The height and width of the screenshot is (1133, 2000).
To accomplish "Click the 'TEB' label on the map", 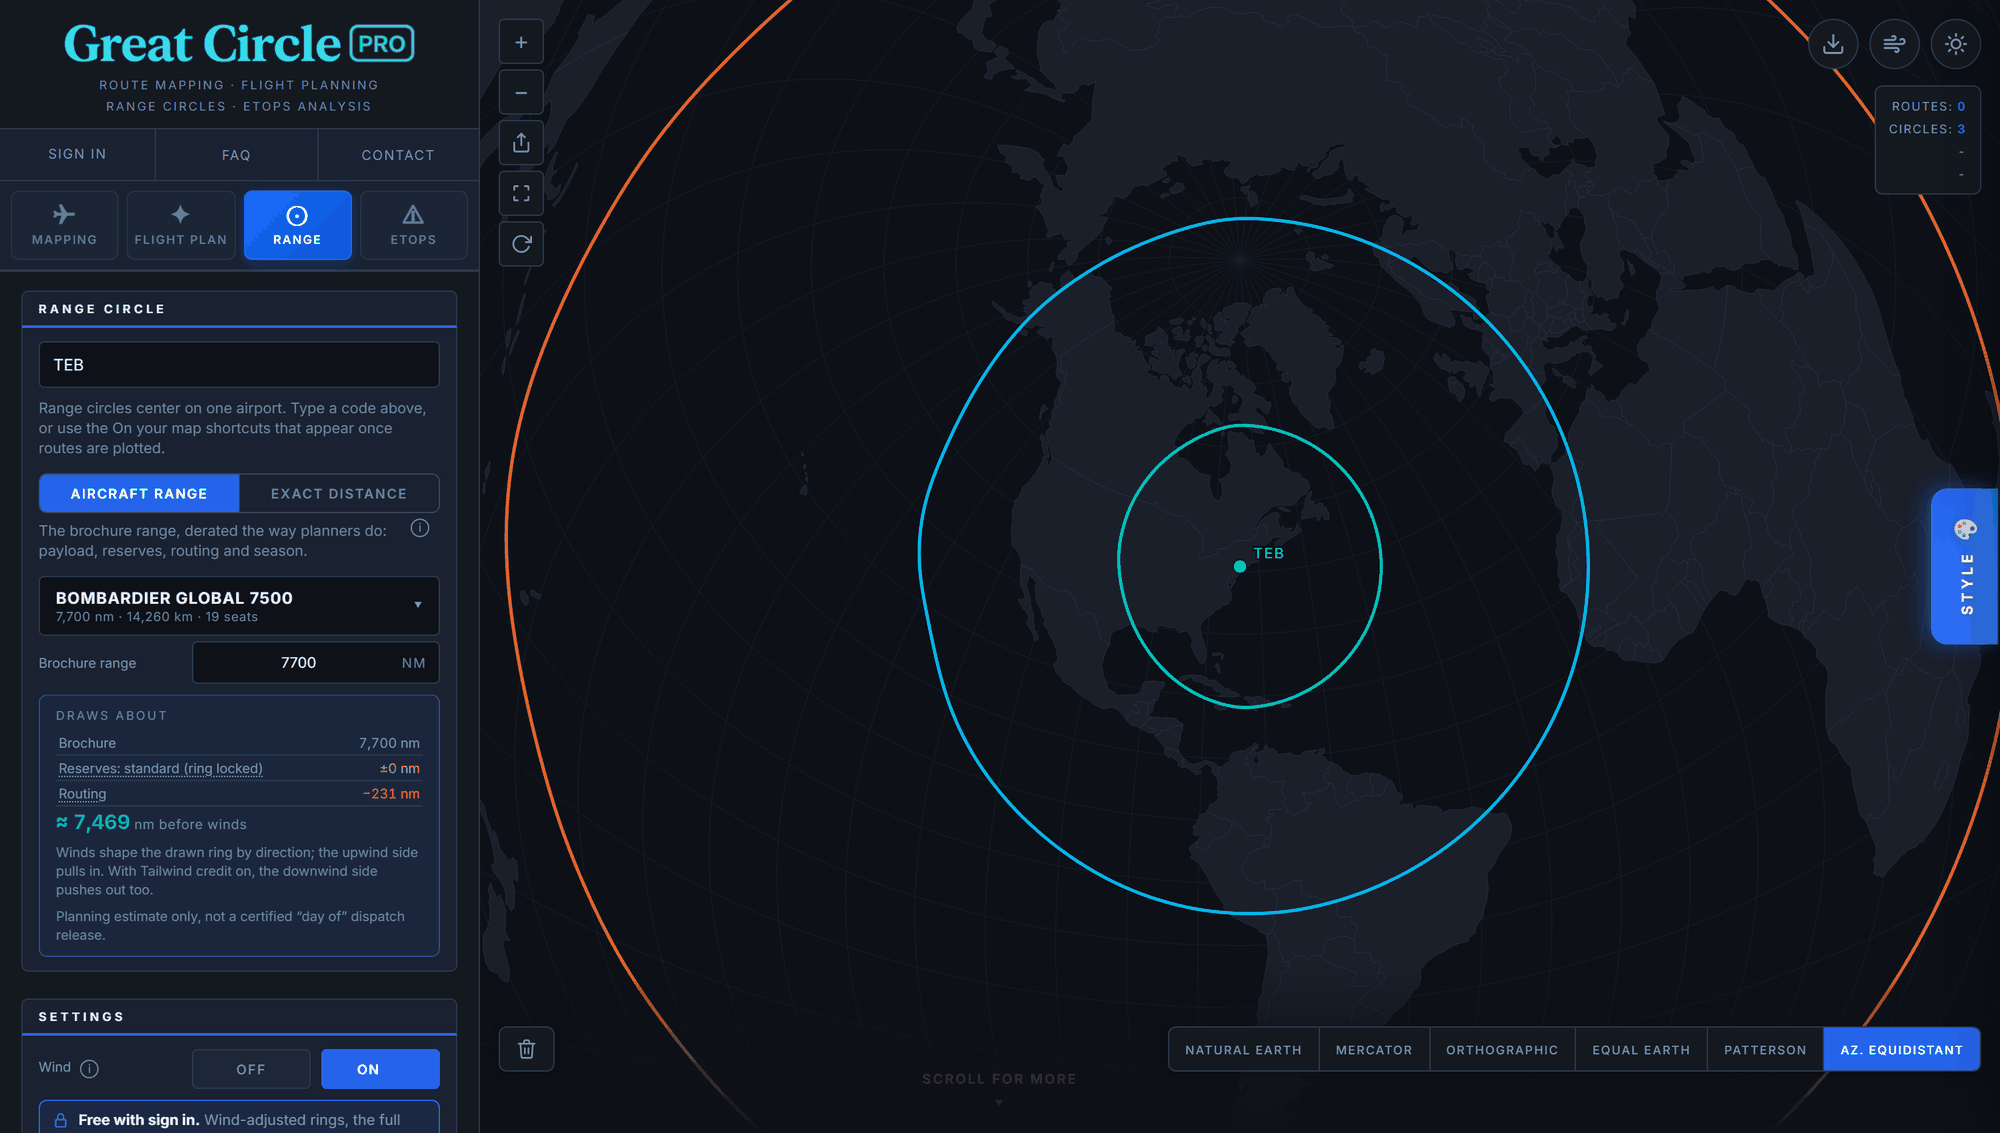I will [1269, 553].
